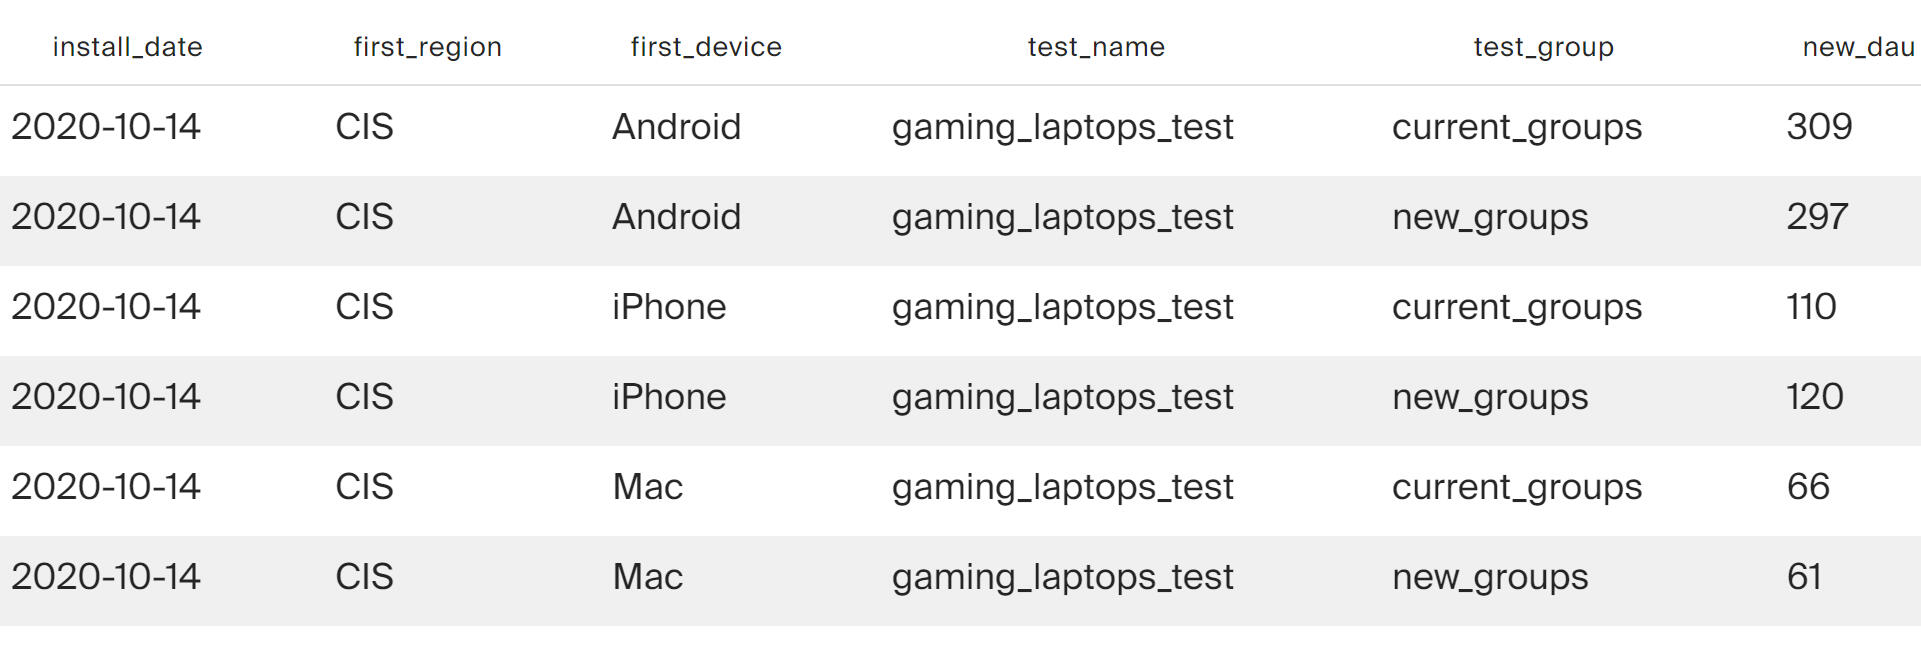Click the new_dau value 309
This screenshot has width=1921, height=645.
click(x=1819, y=127)
